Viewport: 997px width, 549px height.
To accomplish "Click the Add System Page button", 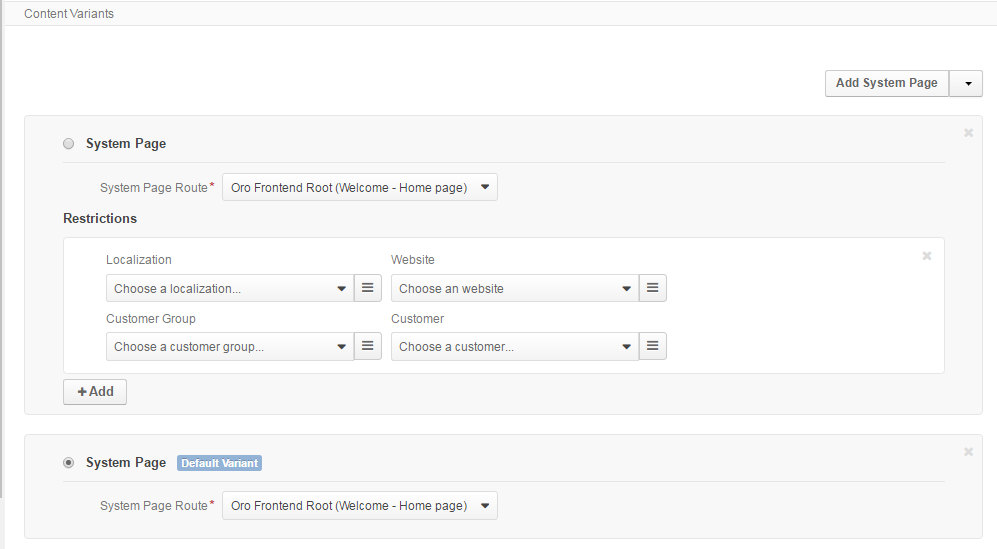I will pos(887,83).
